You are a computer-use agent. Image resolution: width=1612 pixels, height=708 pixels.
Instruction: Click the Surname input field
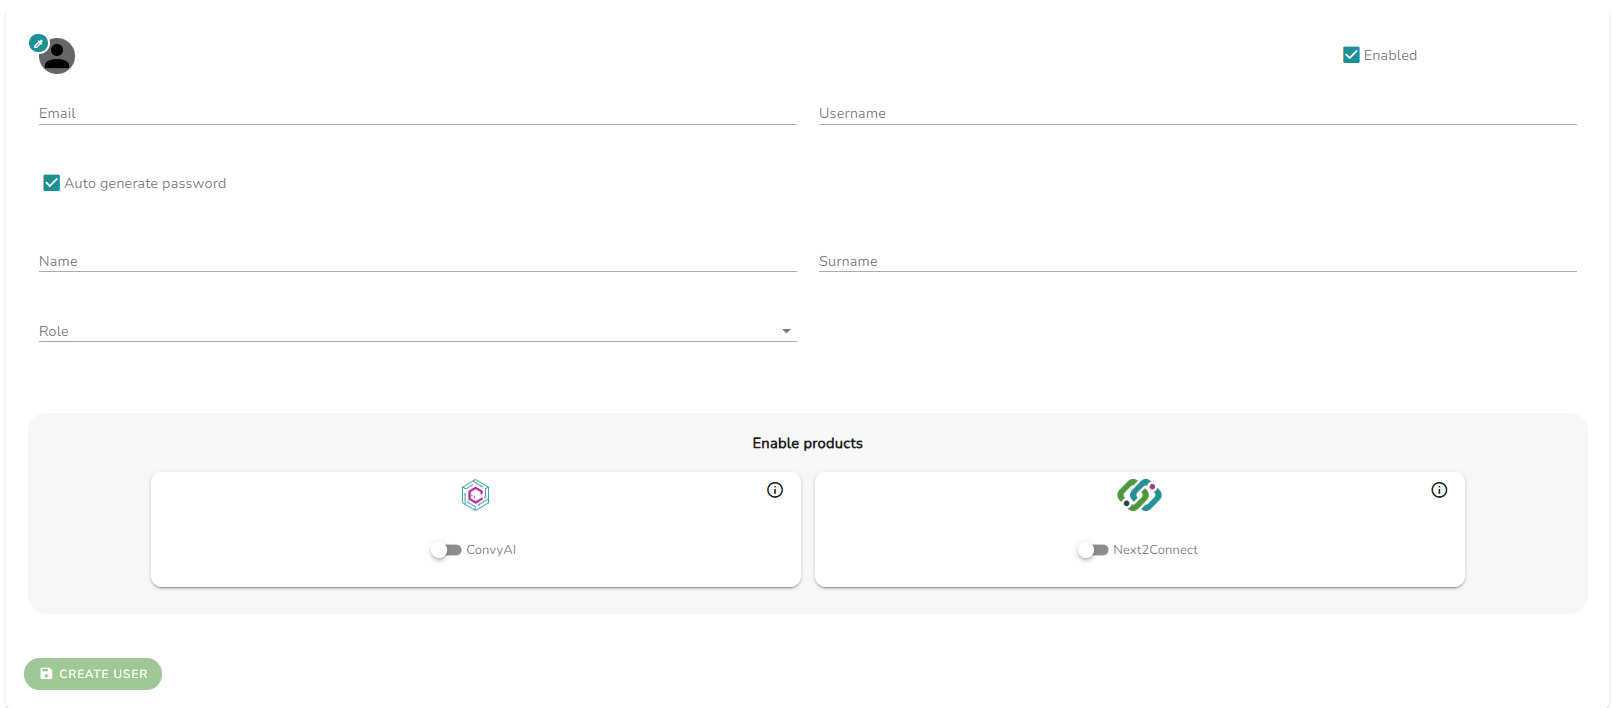(1198, 260)
